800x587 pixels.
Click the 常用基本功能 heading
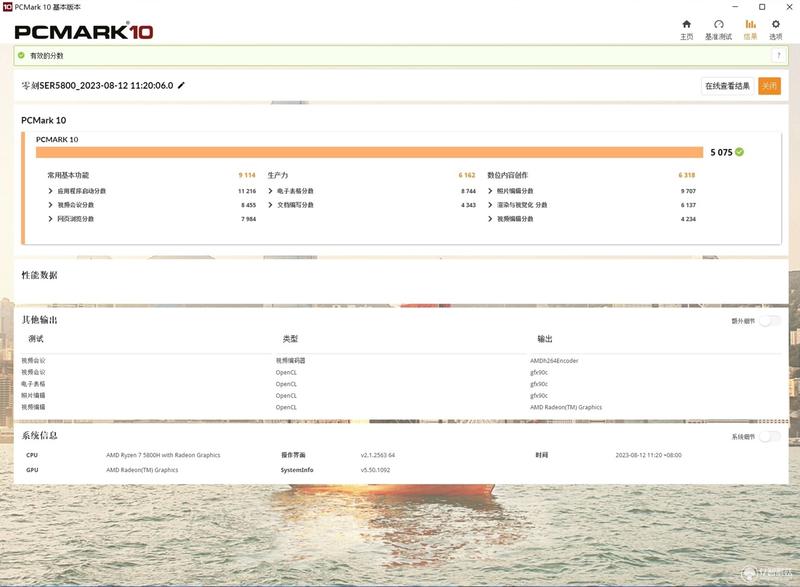coord(68,175)
